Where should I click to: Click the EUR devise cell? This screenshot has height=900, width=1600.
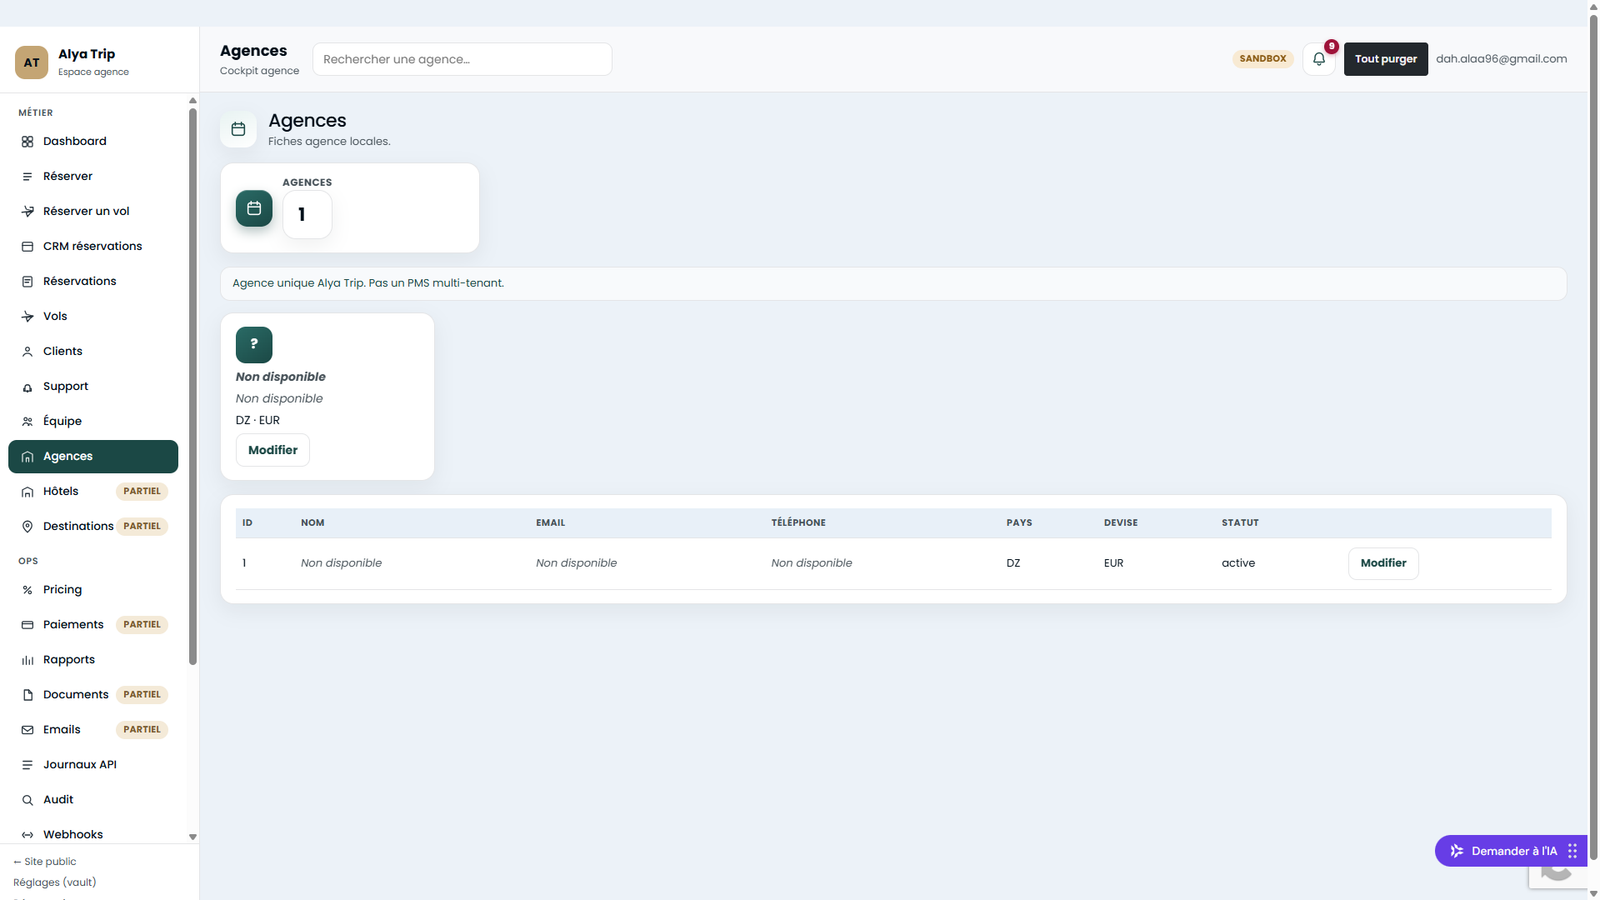1113,563
